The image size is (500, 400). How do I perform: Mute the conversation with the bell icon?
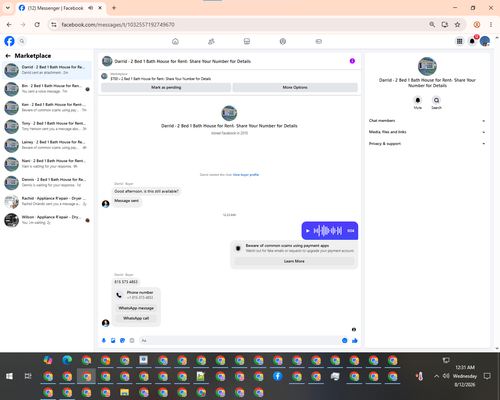(x=418, y=100)
